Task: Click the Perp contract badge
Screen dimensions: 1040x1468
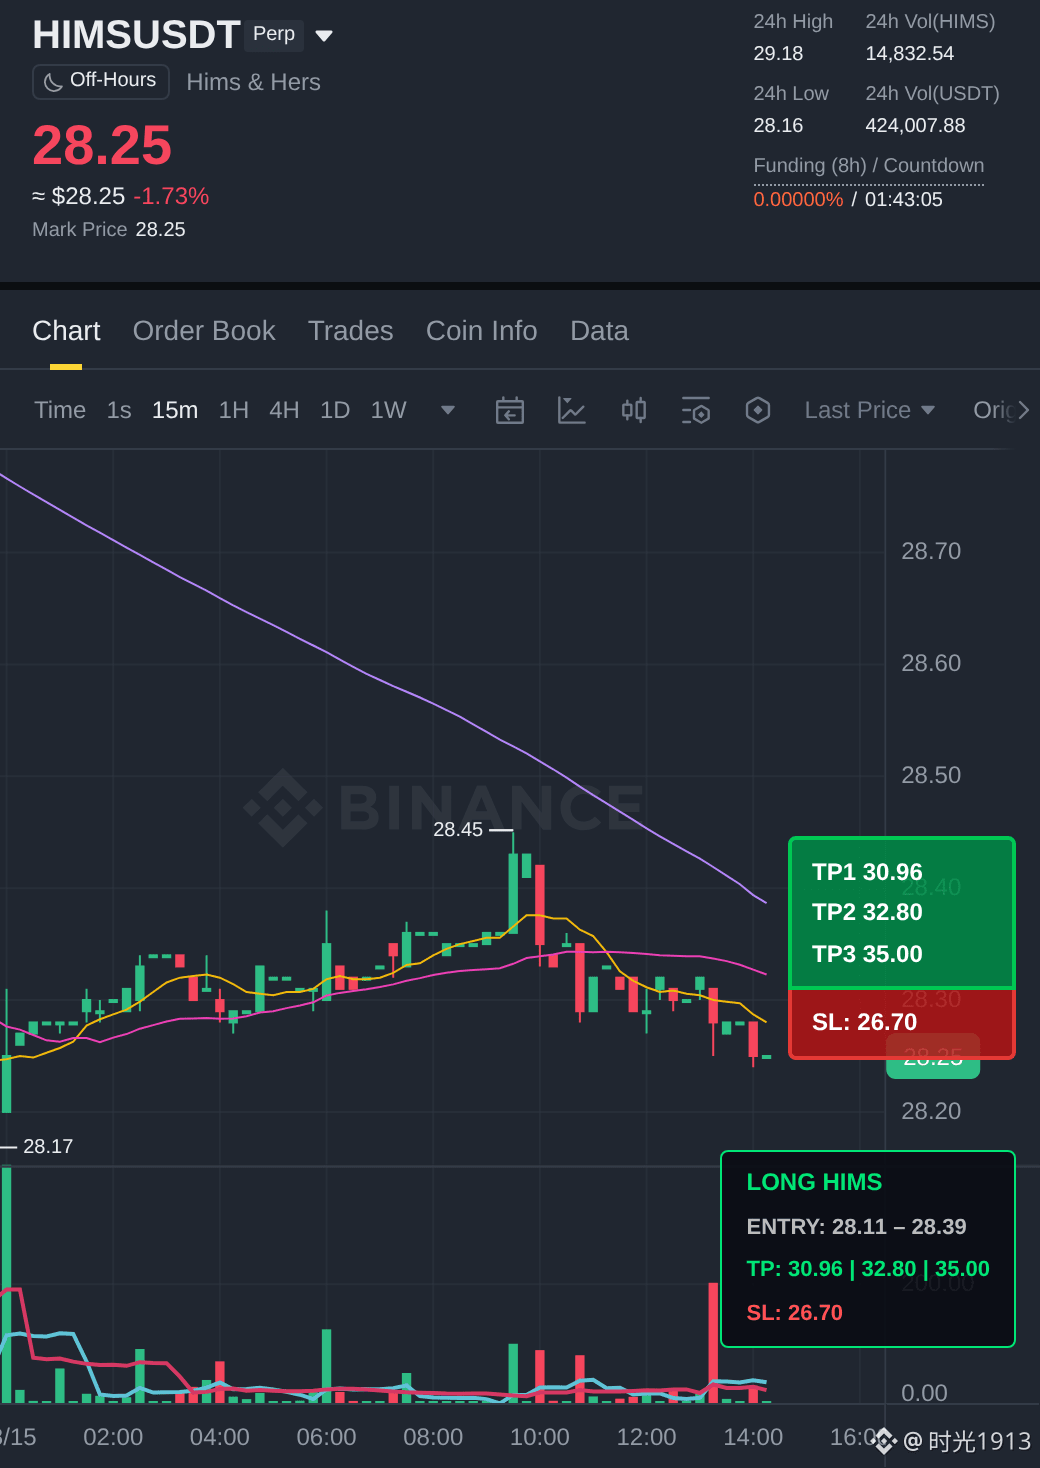Action: pyautogui.click(x=274, y=34)
